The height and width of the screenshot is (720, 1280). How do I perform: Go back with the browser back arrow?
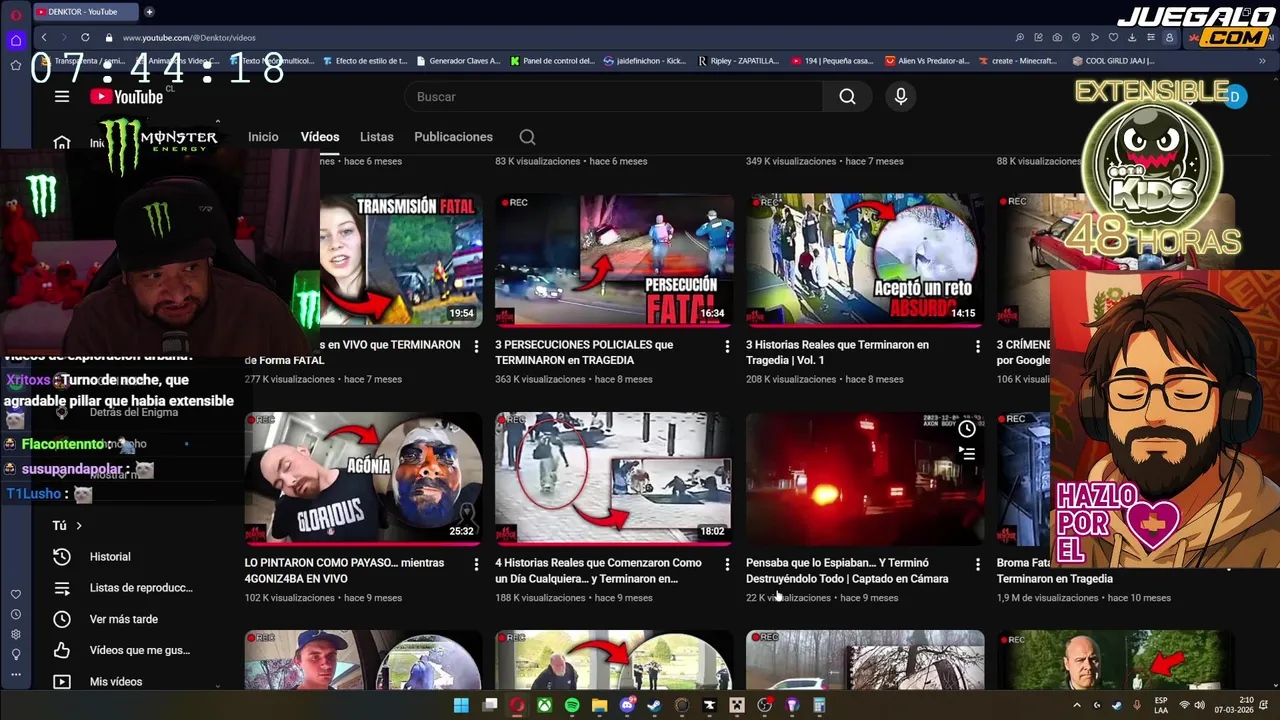click(x=43, y=37)
